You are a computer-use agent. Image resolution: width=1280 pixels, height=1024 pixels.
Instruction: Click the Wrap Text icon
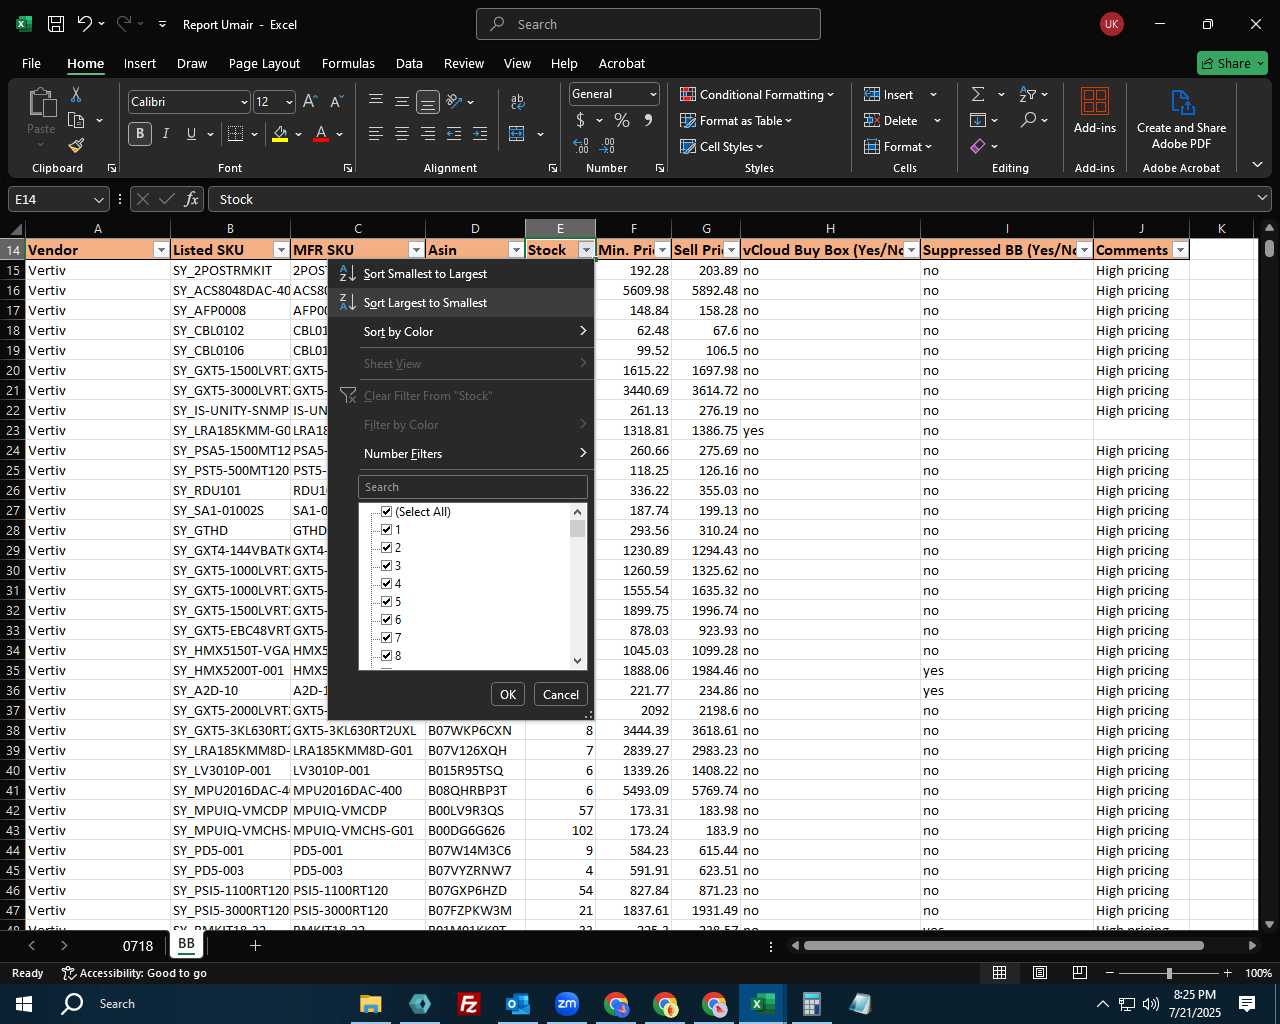(x=517, y=101)
